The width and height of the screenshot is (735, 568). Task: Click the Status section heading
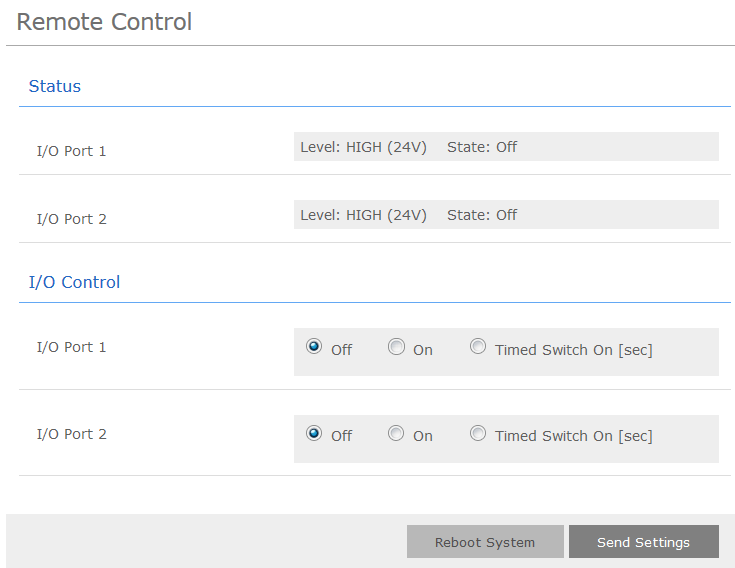point(55,86)
